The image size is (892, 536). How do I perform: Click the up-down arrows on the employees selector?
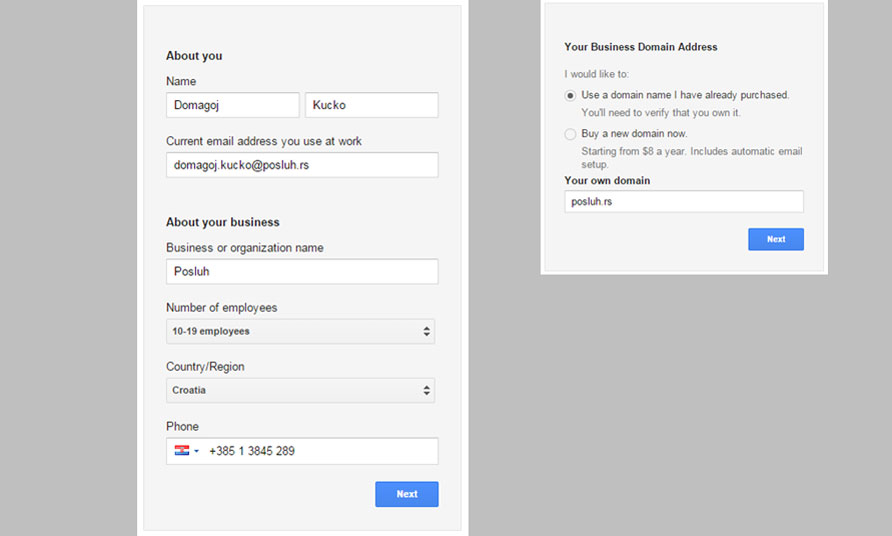point(427,331)
